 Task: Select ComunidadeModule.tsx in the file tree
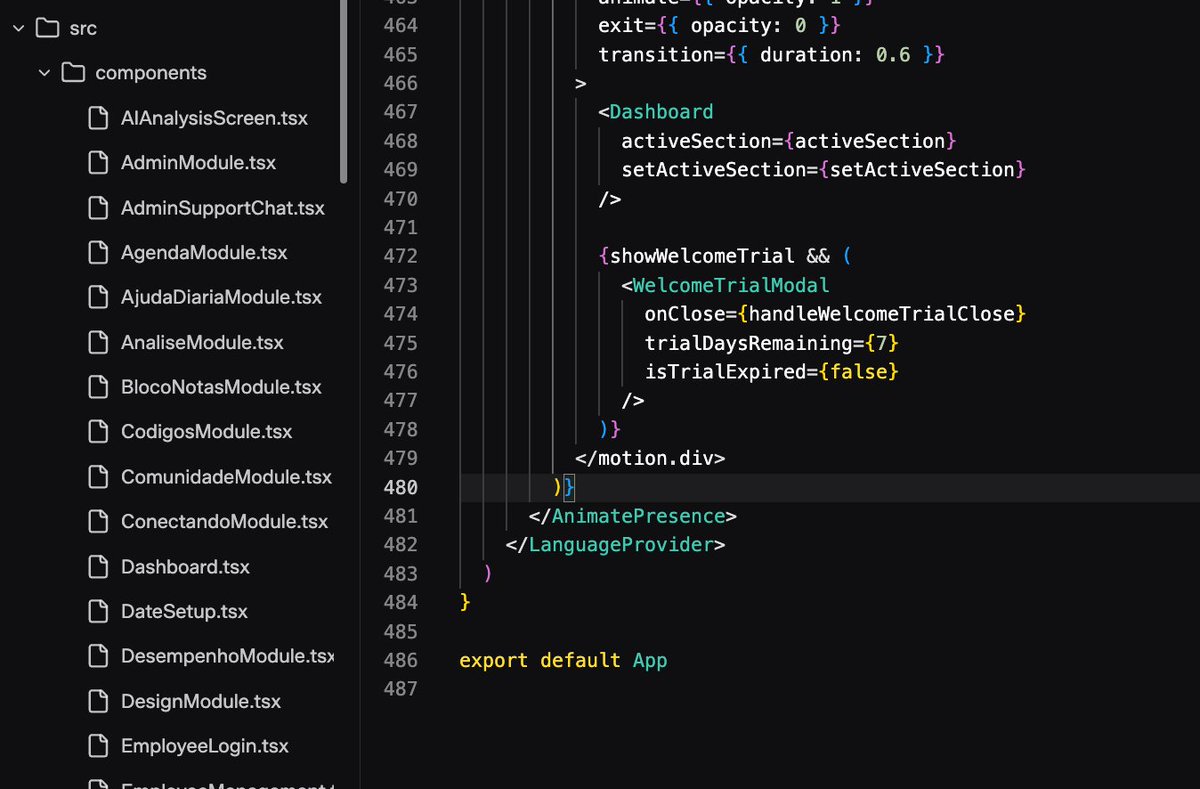tap(226, 477)
